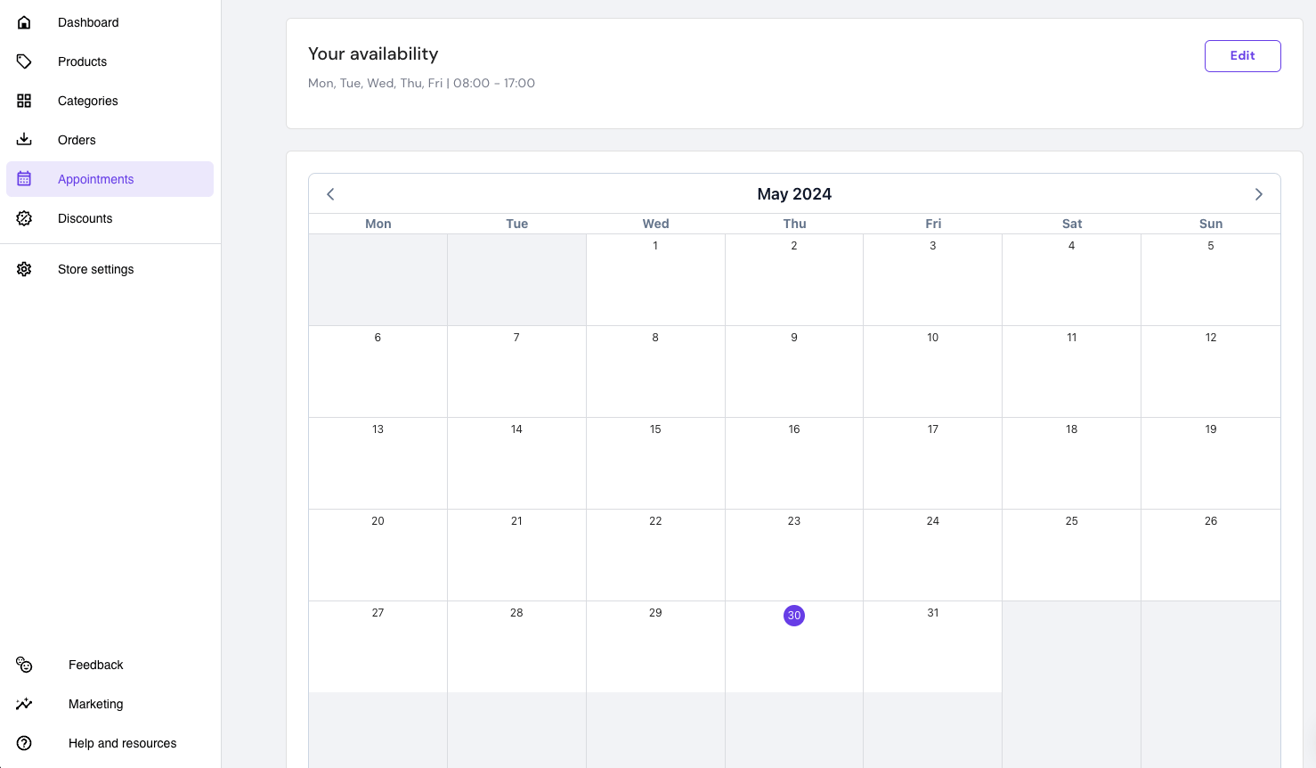Switch to the Appointments section
This screenshot has width=1316, height=768.
96,178
